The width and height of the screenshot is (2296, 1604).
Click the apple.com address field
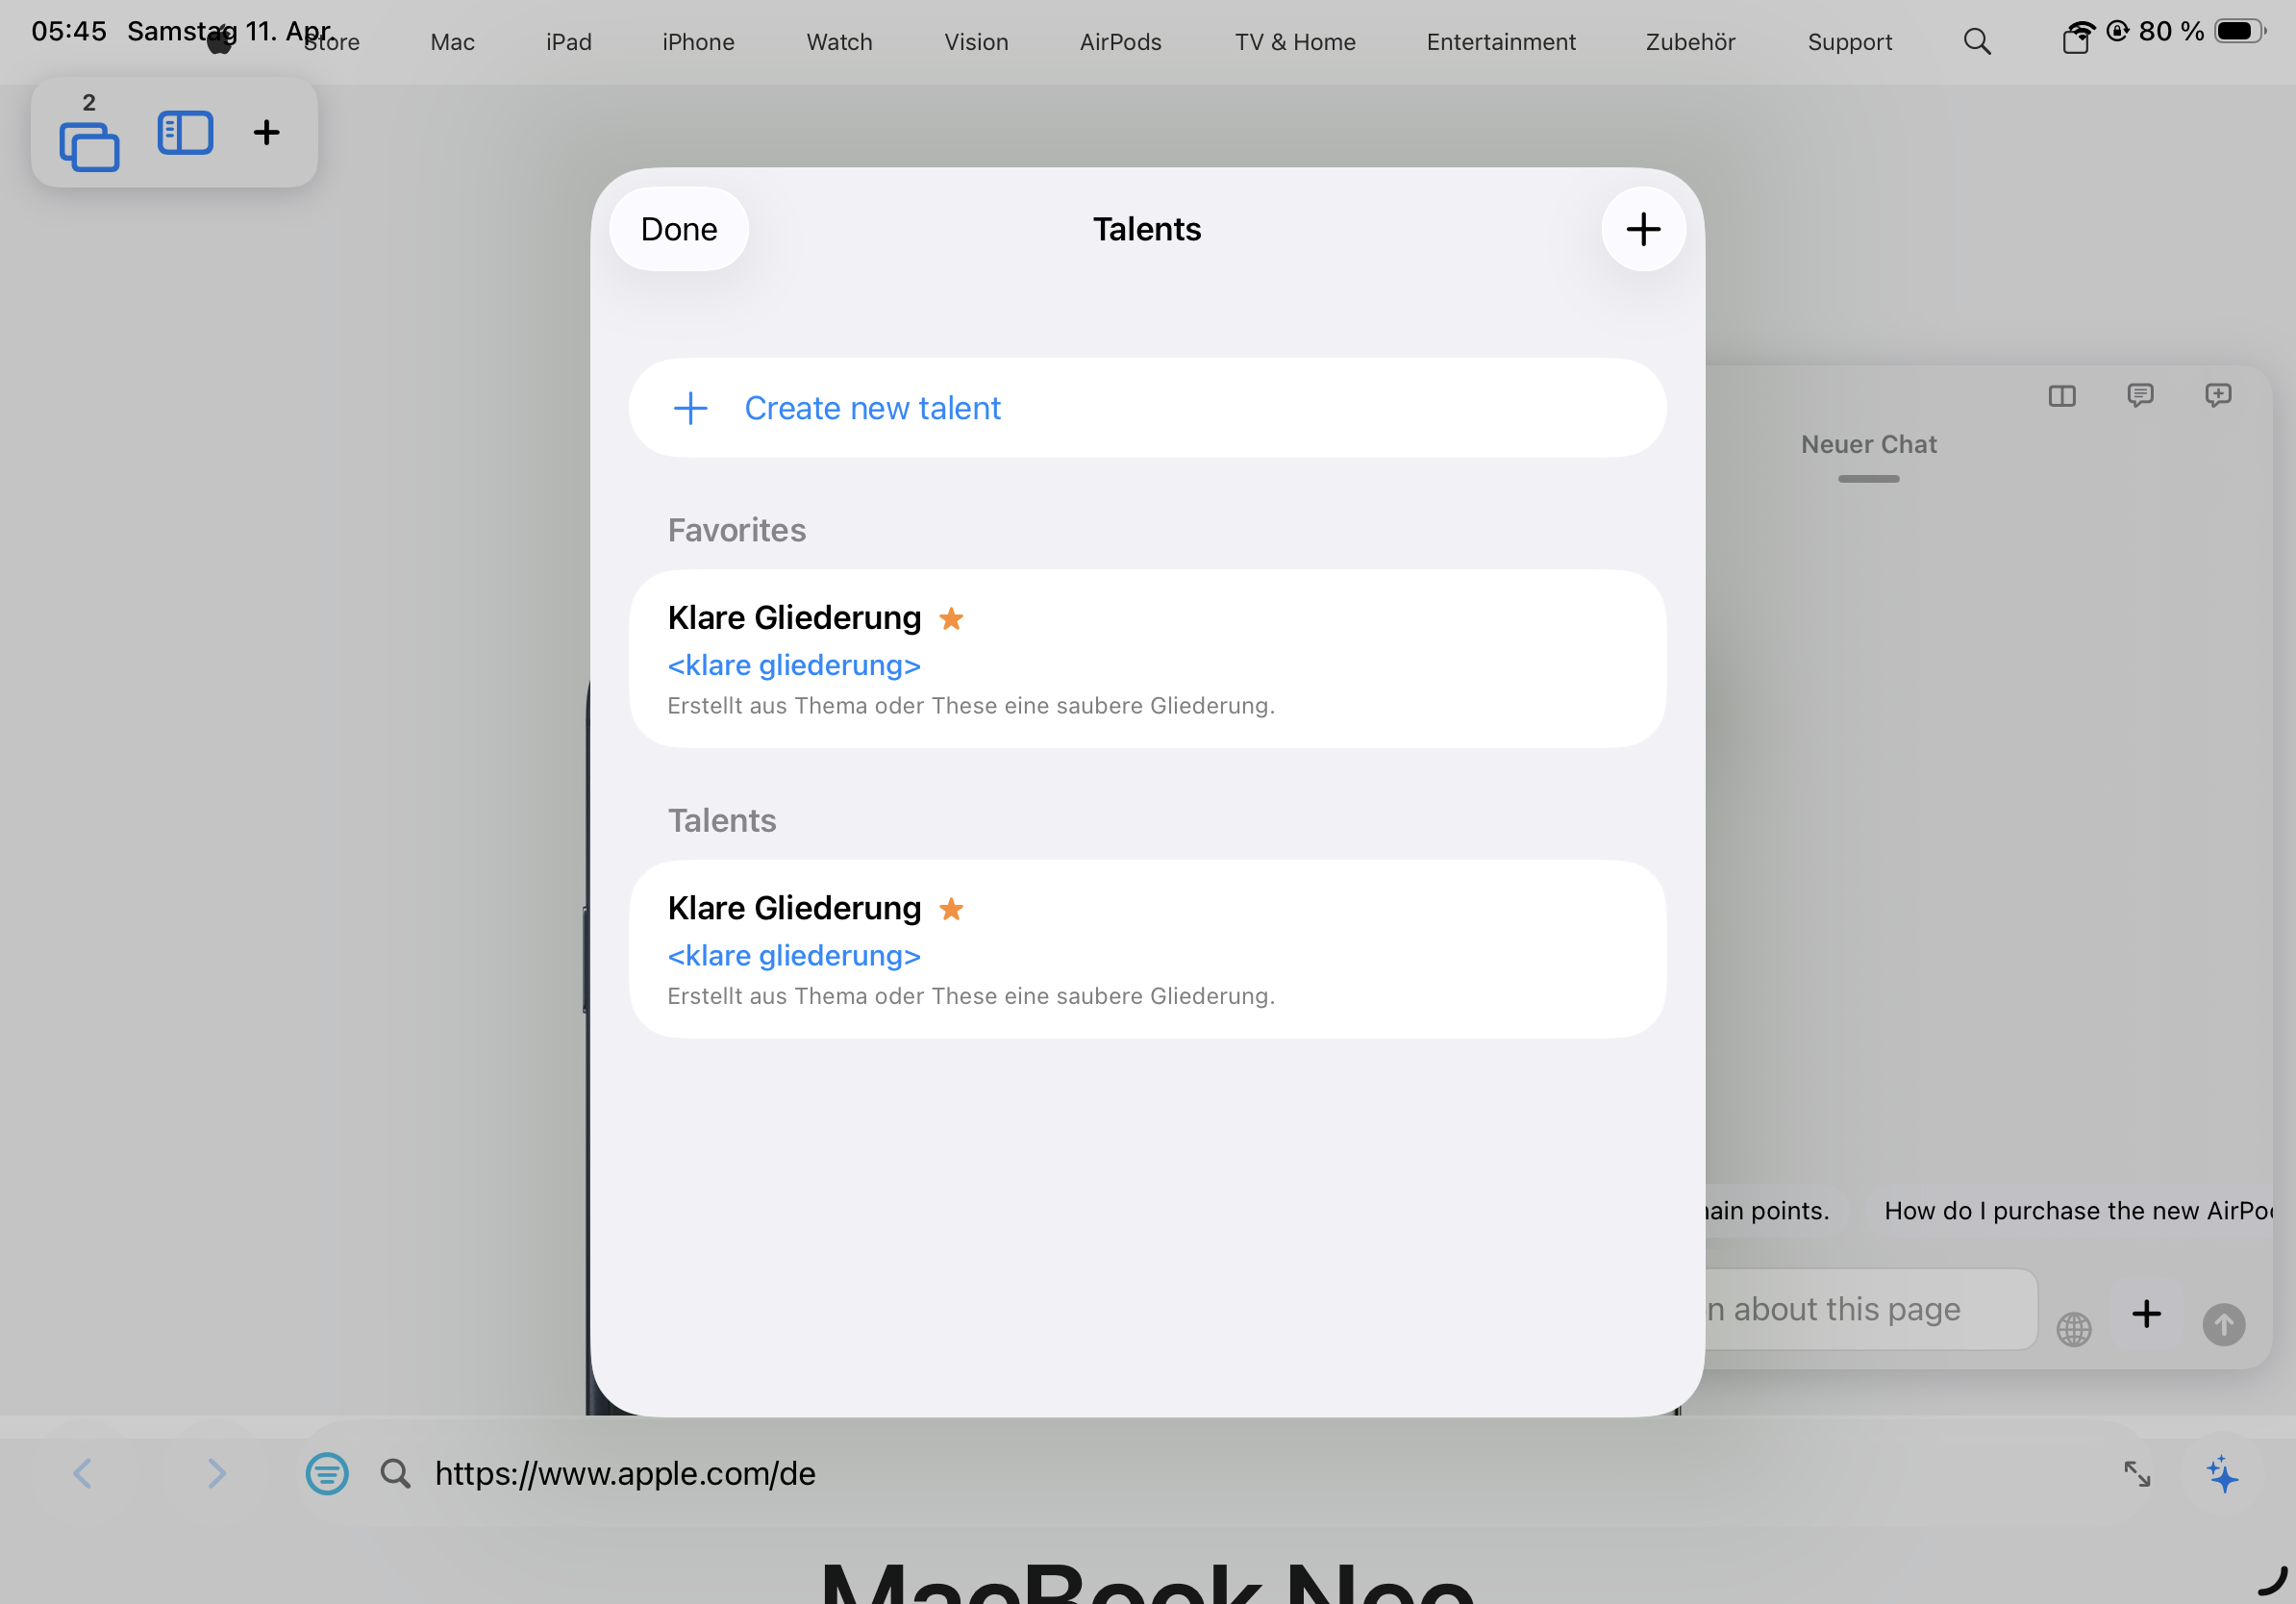(624, 1473)
